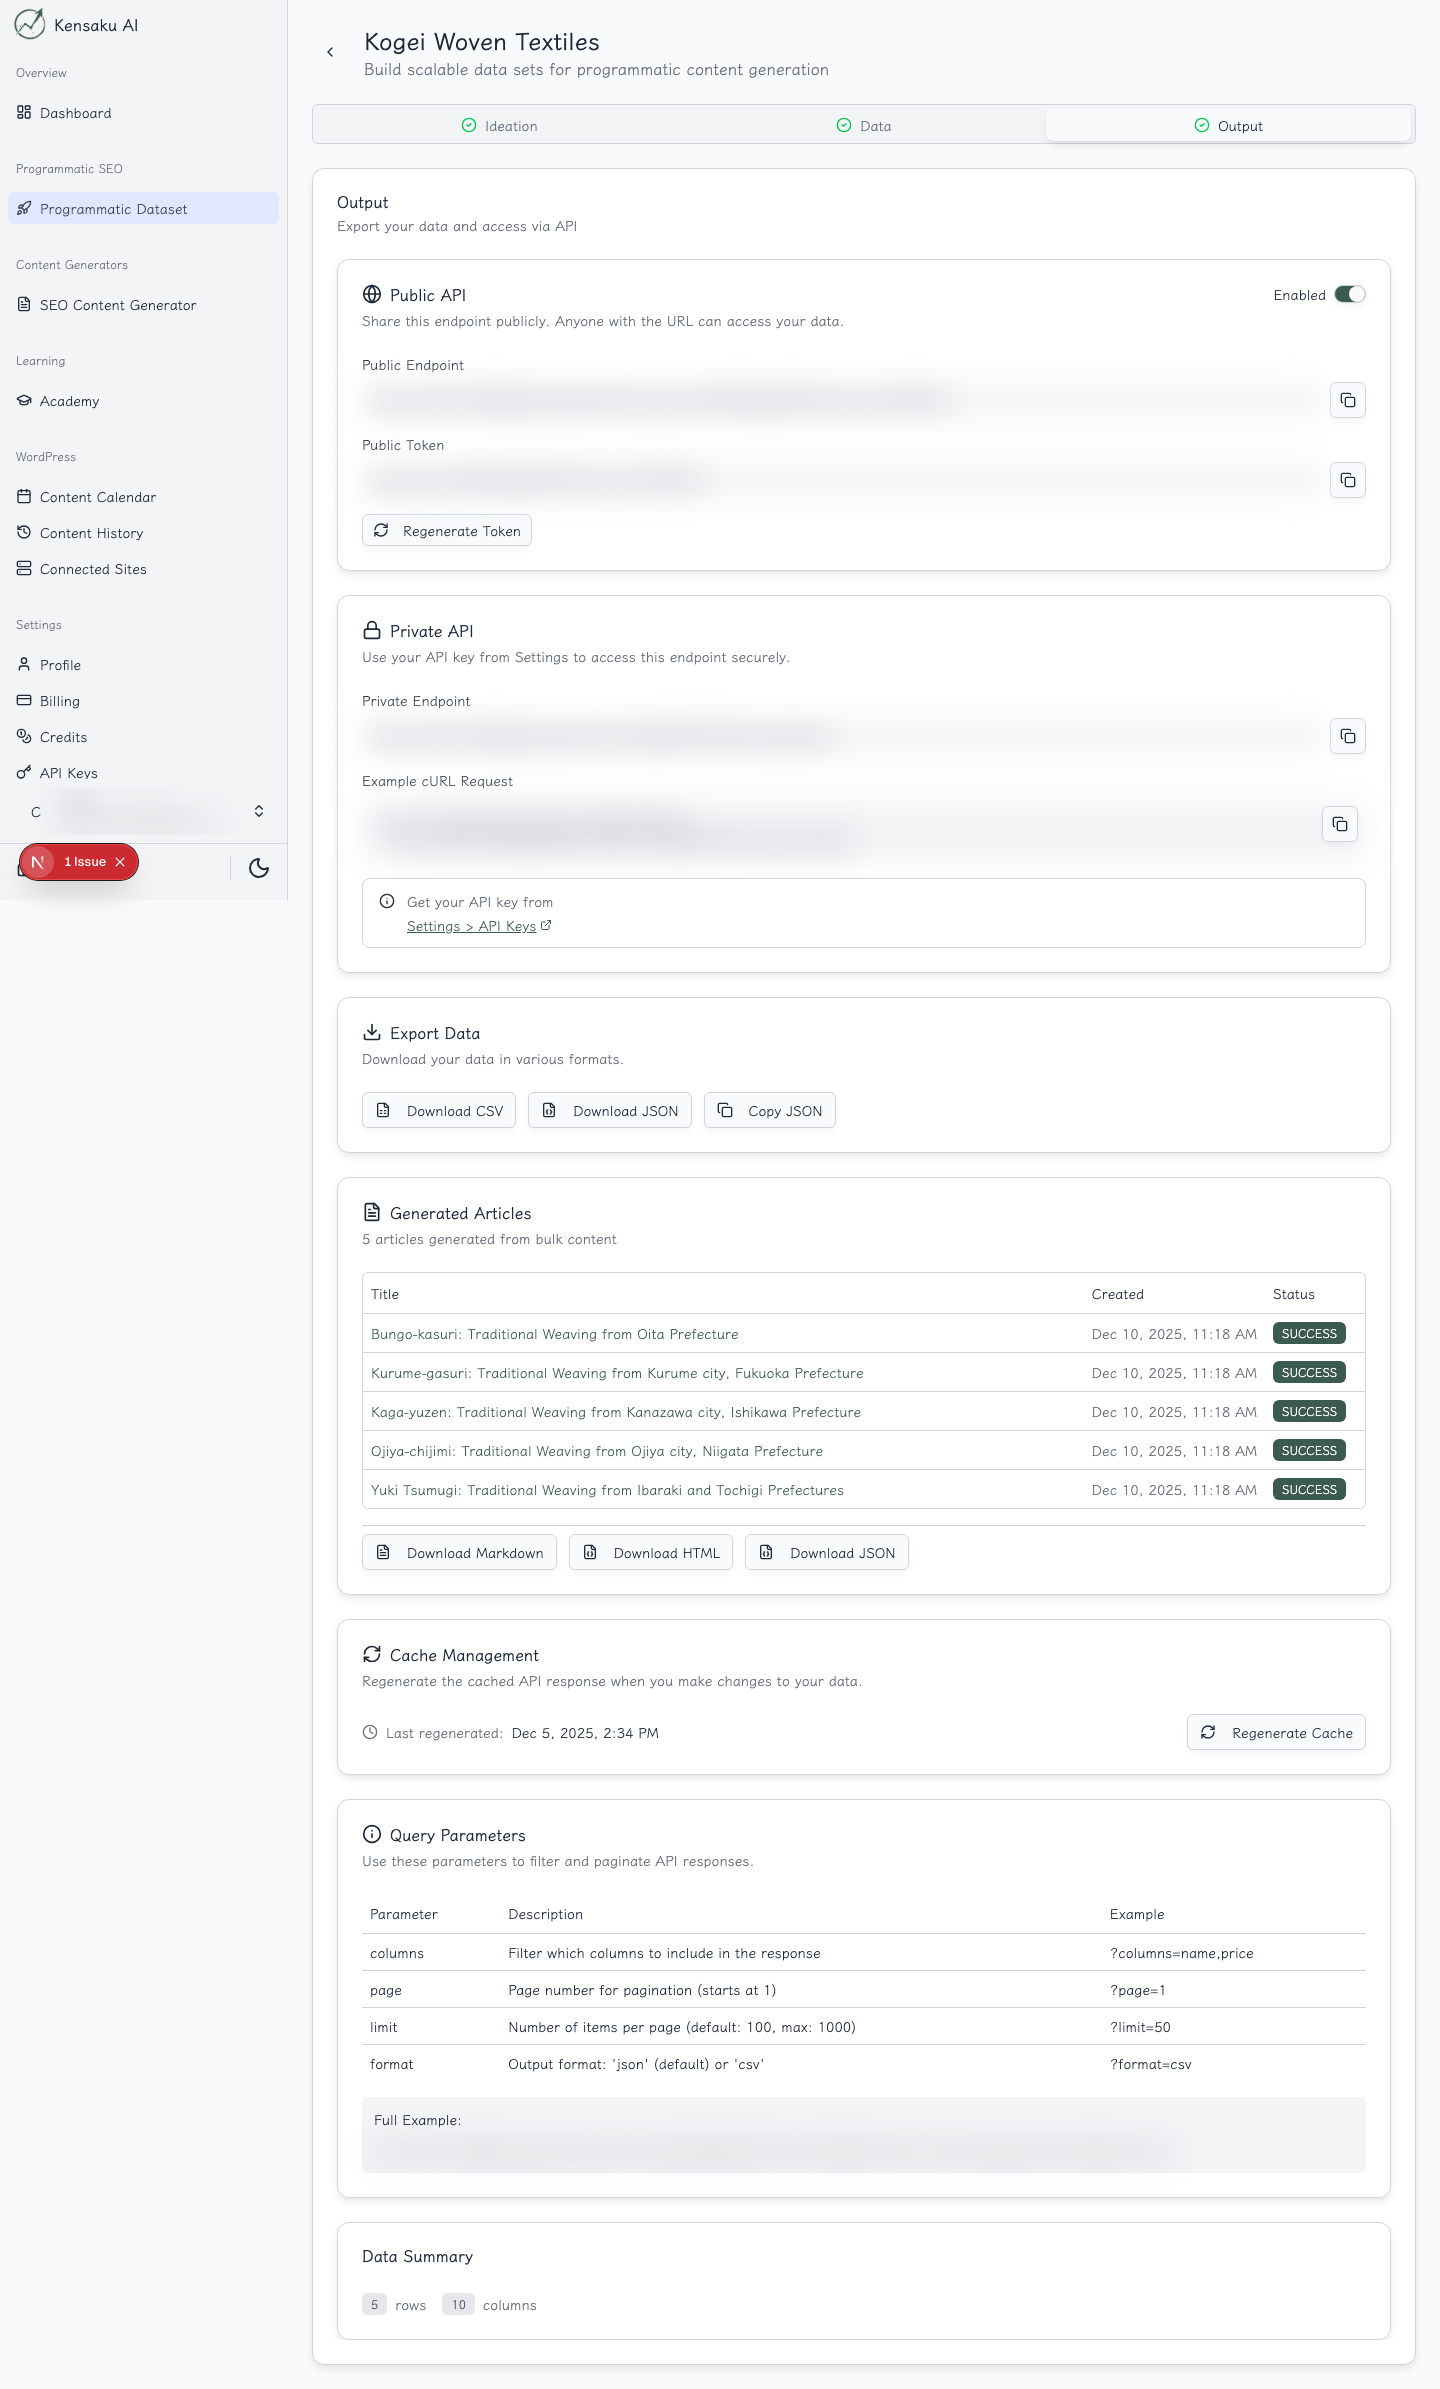Image resolution: width=1440 pixels, height=2389 pixels.
Task: Copy the Public Endpoint URL
Action: point(1347,400)
